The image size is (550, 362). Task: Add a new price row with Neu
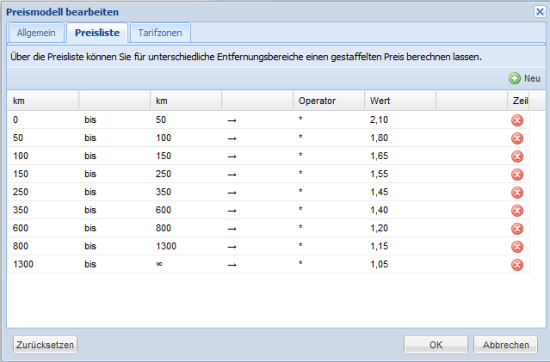[x=524, y=78]
